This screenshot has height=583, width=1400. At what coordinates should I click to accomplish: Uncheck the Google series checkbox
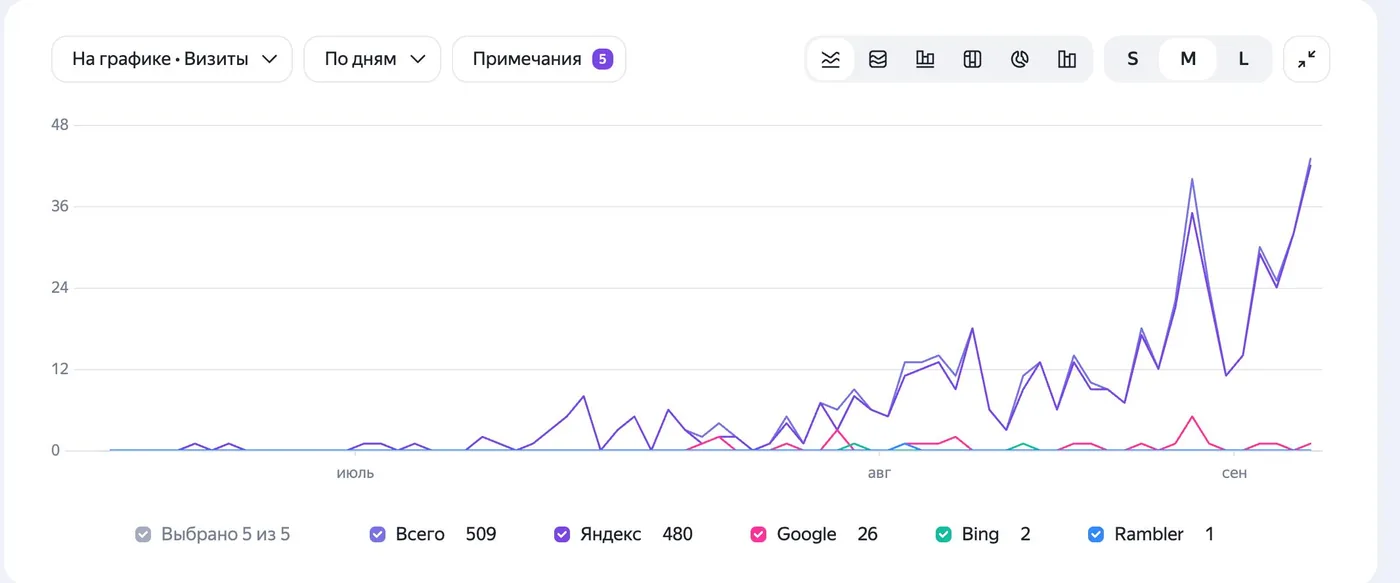click(758, 534)
